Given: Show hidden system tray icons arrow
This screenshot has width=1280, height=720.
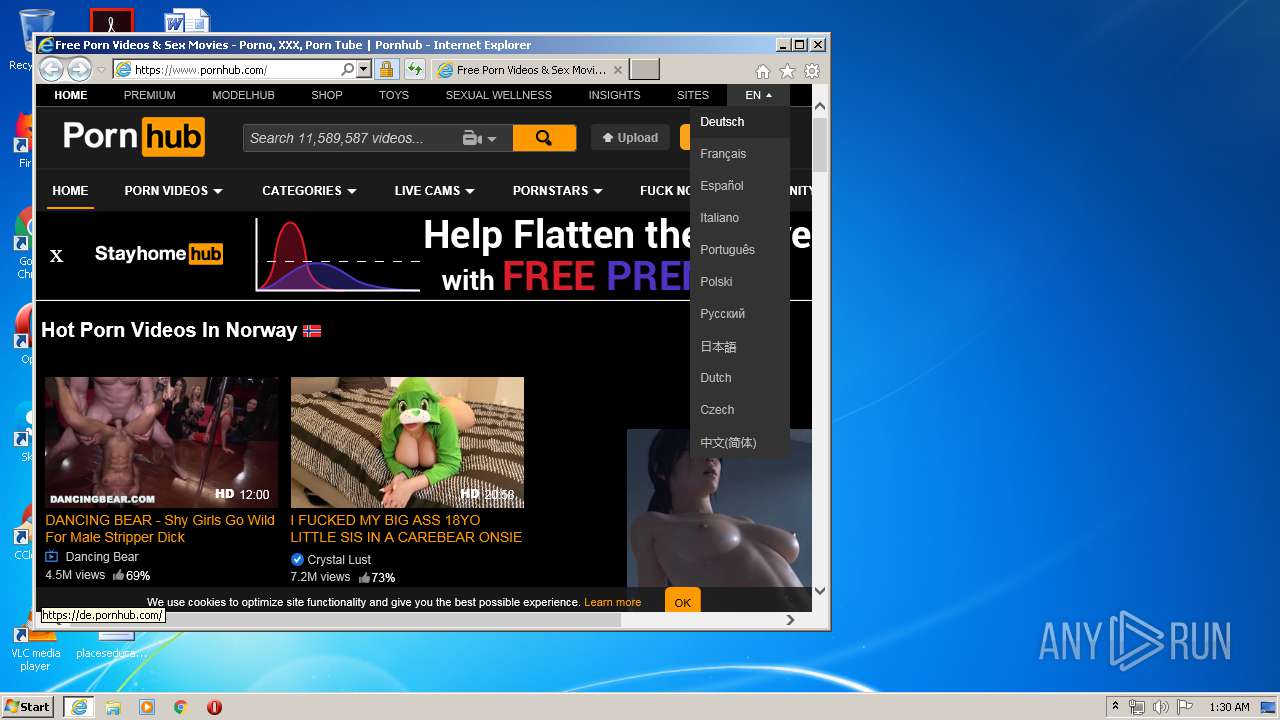Looking at the screenshot, I should tap(1115, 707).
